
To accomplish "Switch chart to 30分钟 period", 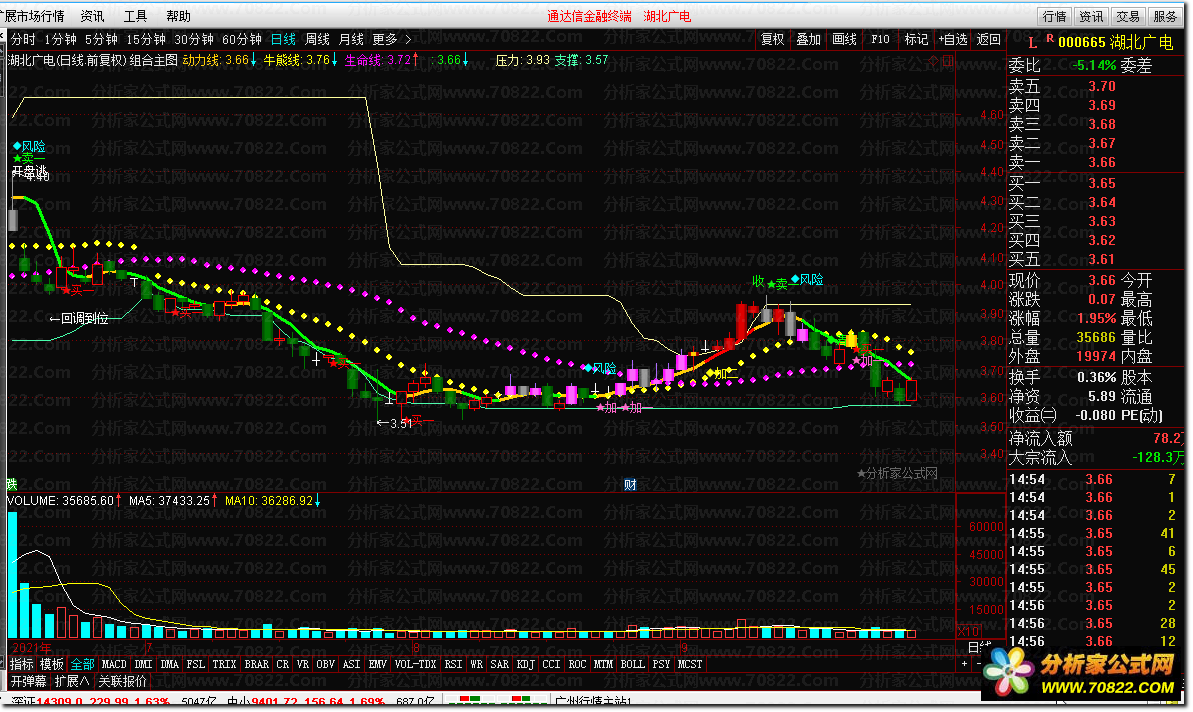I will [194, 40].
